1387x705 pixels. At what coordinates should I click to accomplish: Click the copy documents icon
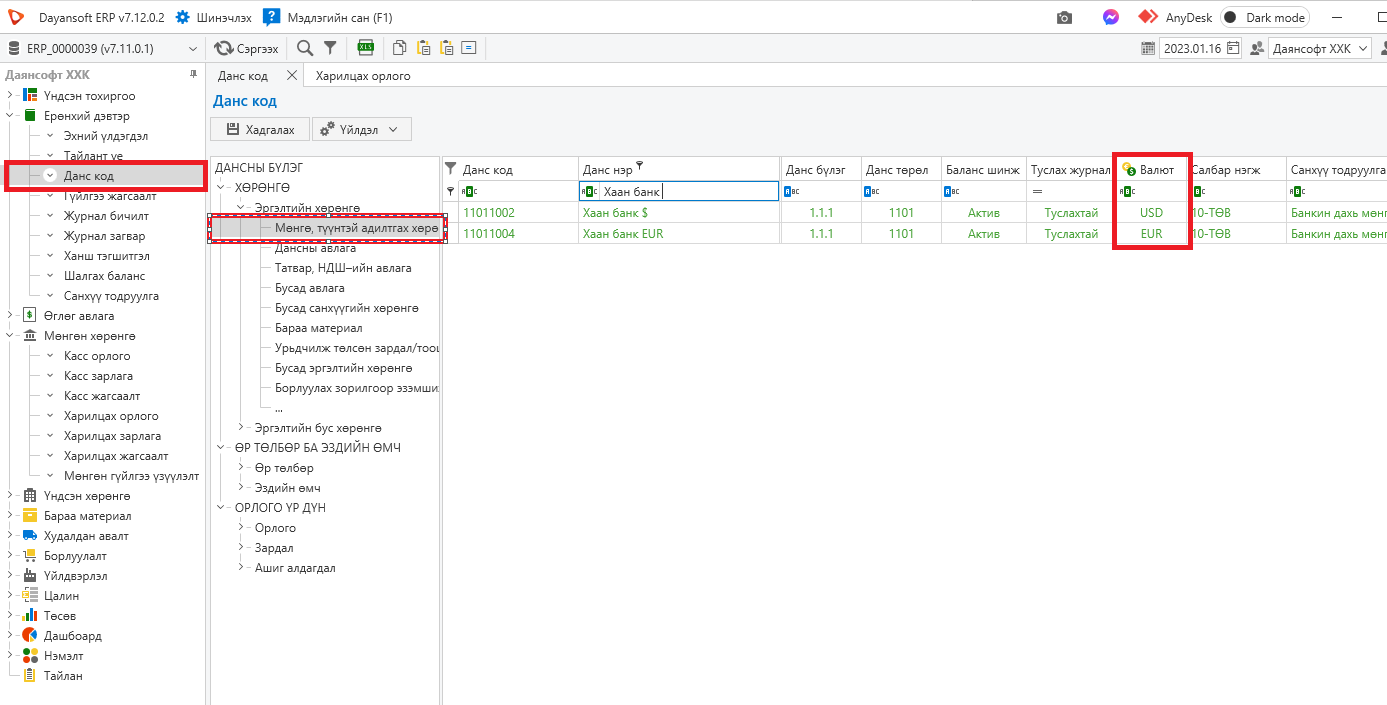(400, 48)
